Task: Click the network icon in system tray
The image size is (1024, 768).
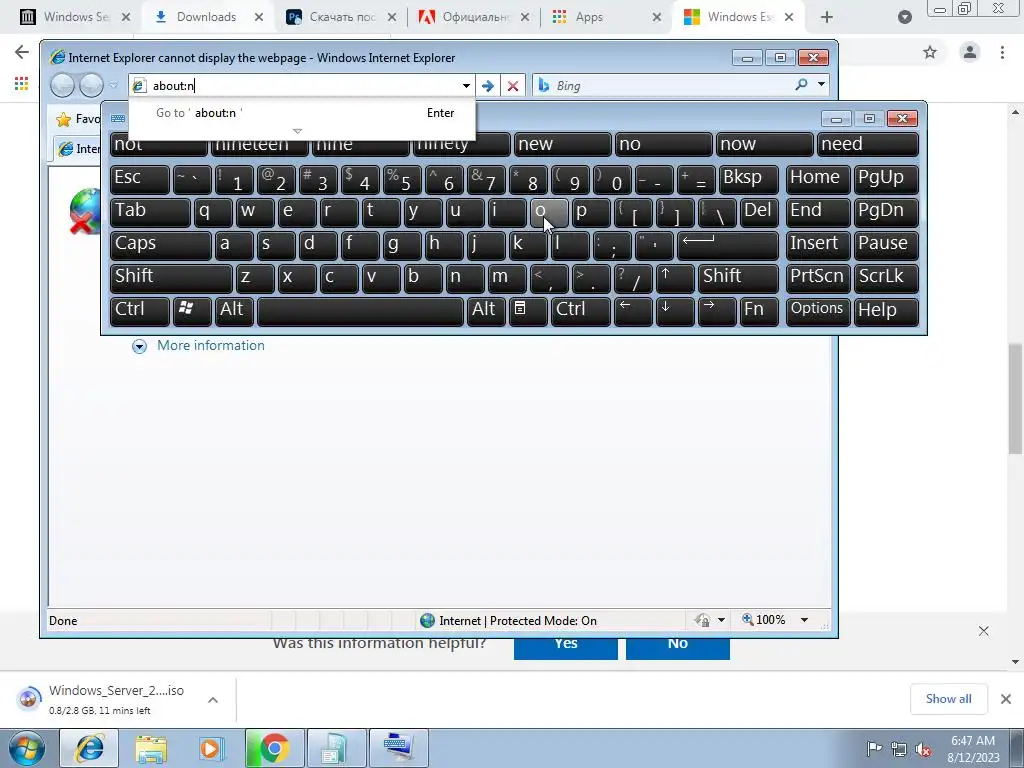Action: 899,749
